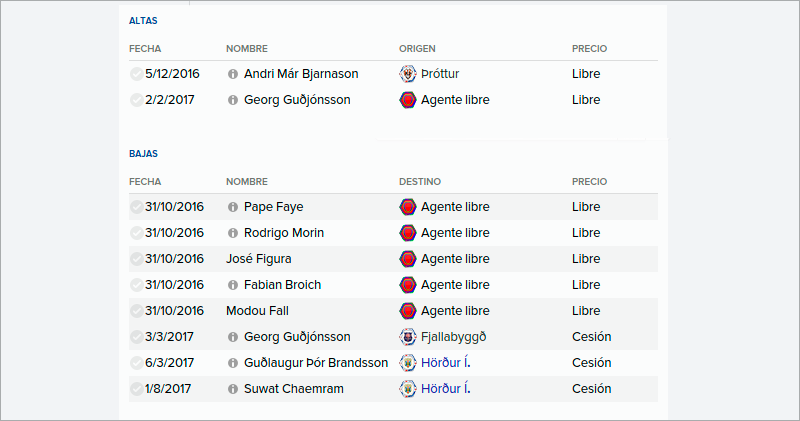Image resolution: width=800 pixels, height=421 pixels.
Task: Sort Bajas table by Destino column
Action: (420, 182)
